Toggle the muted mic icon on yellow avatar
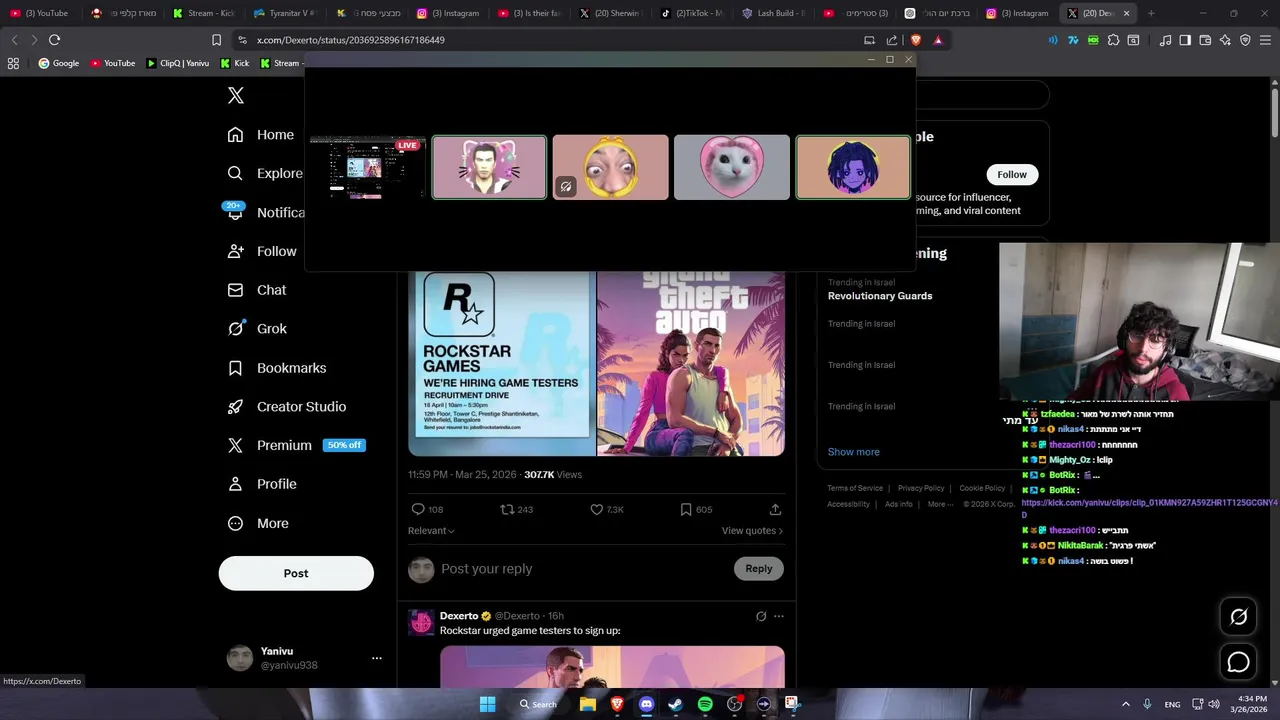This screenshot has width=1280, height=720. (x=565, y=186)
